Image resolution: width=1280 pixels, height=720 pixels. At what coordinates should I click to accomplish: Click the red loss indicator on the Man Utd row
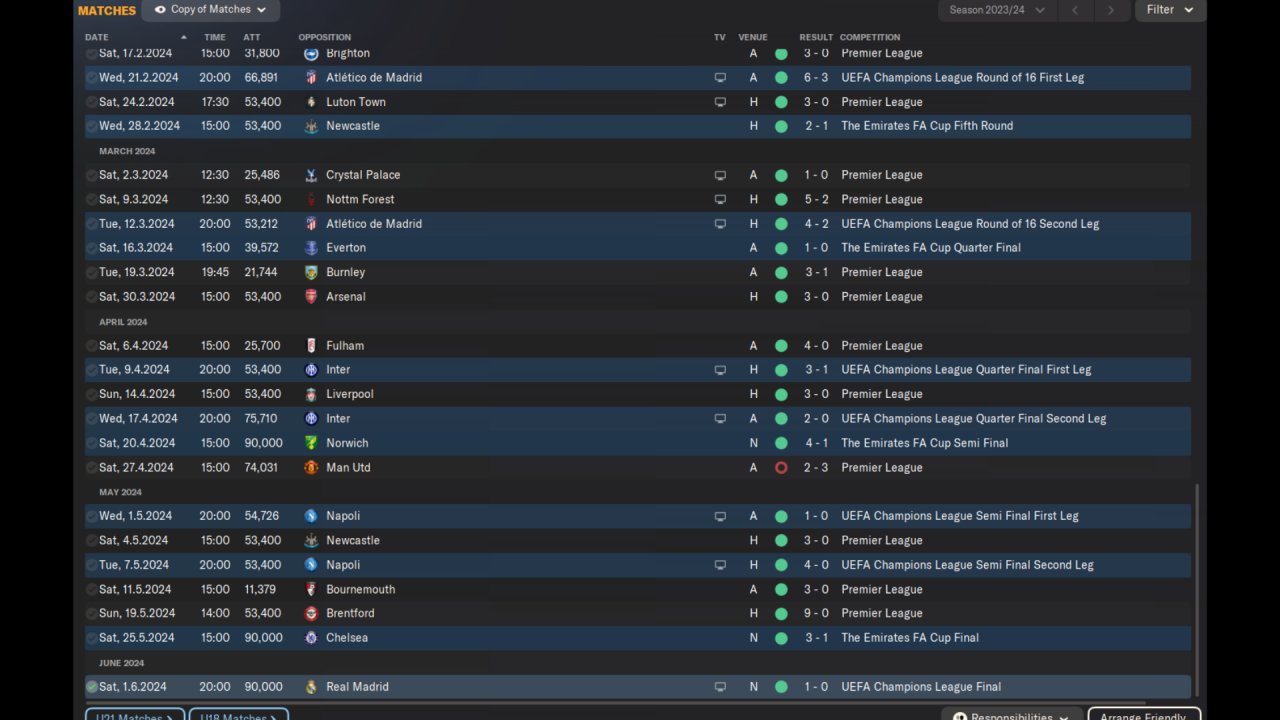click(781, 467)
